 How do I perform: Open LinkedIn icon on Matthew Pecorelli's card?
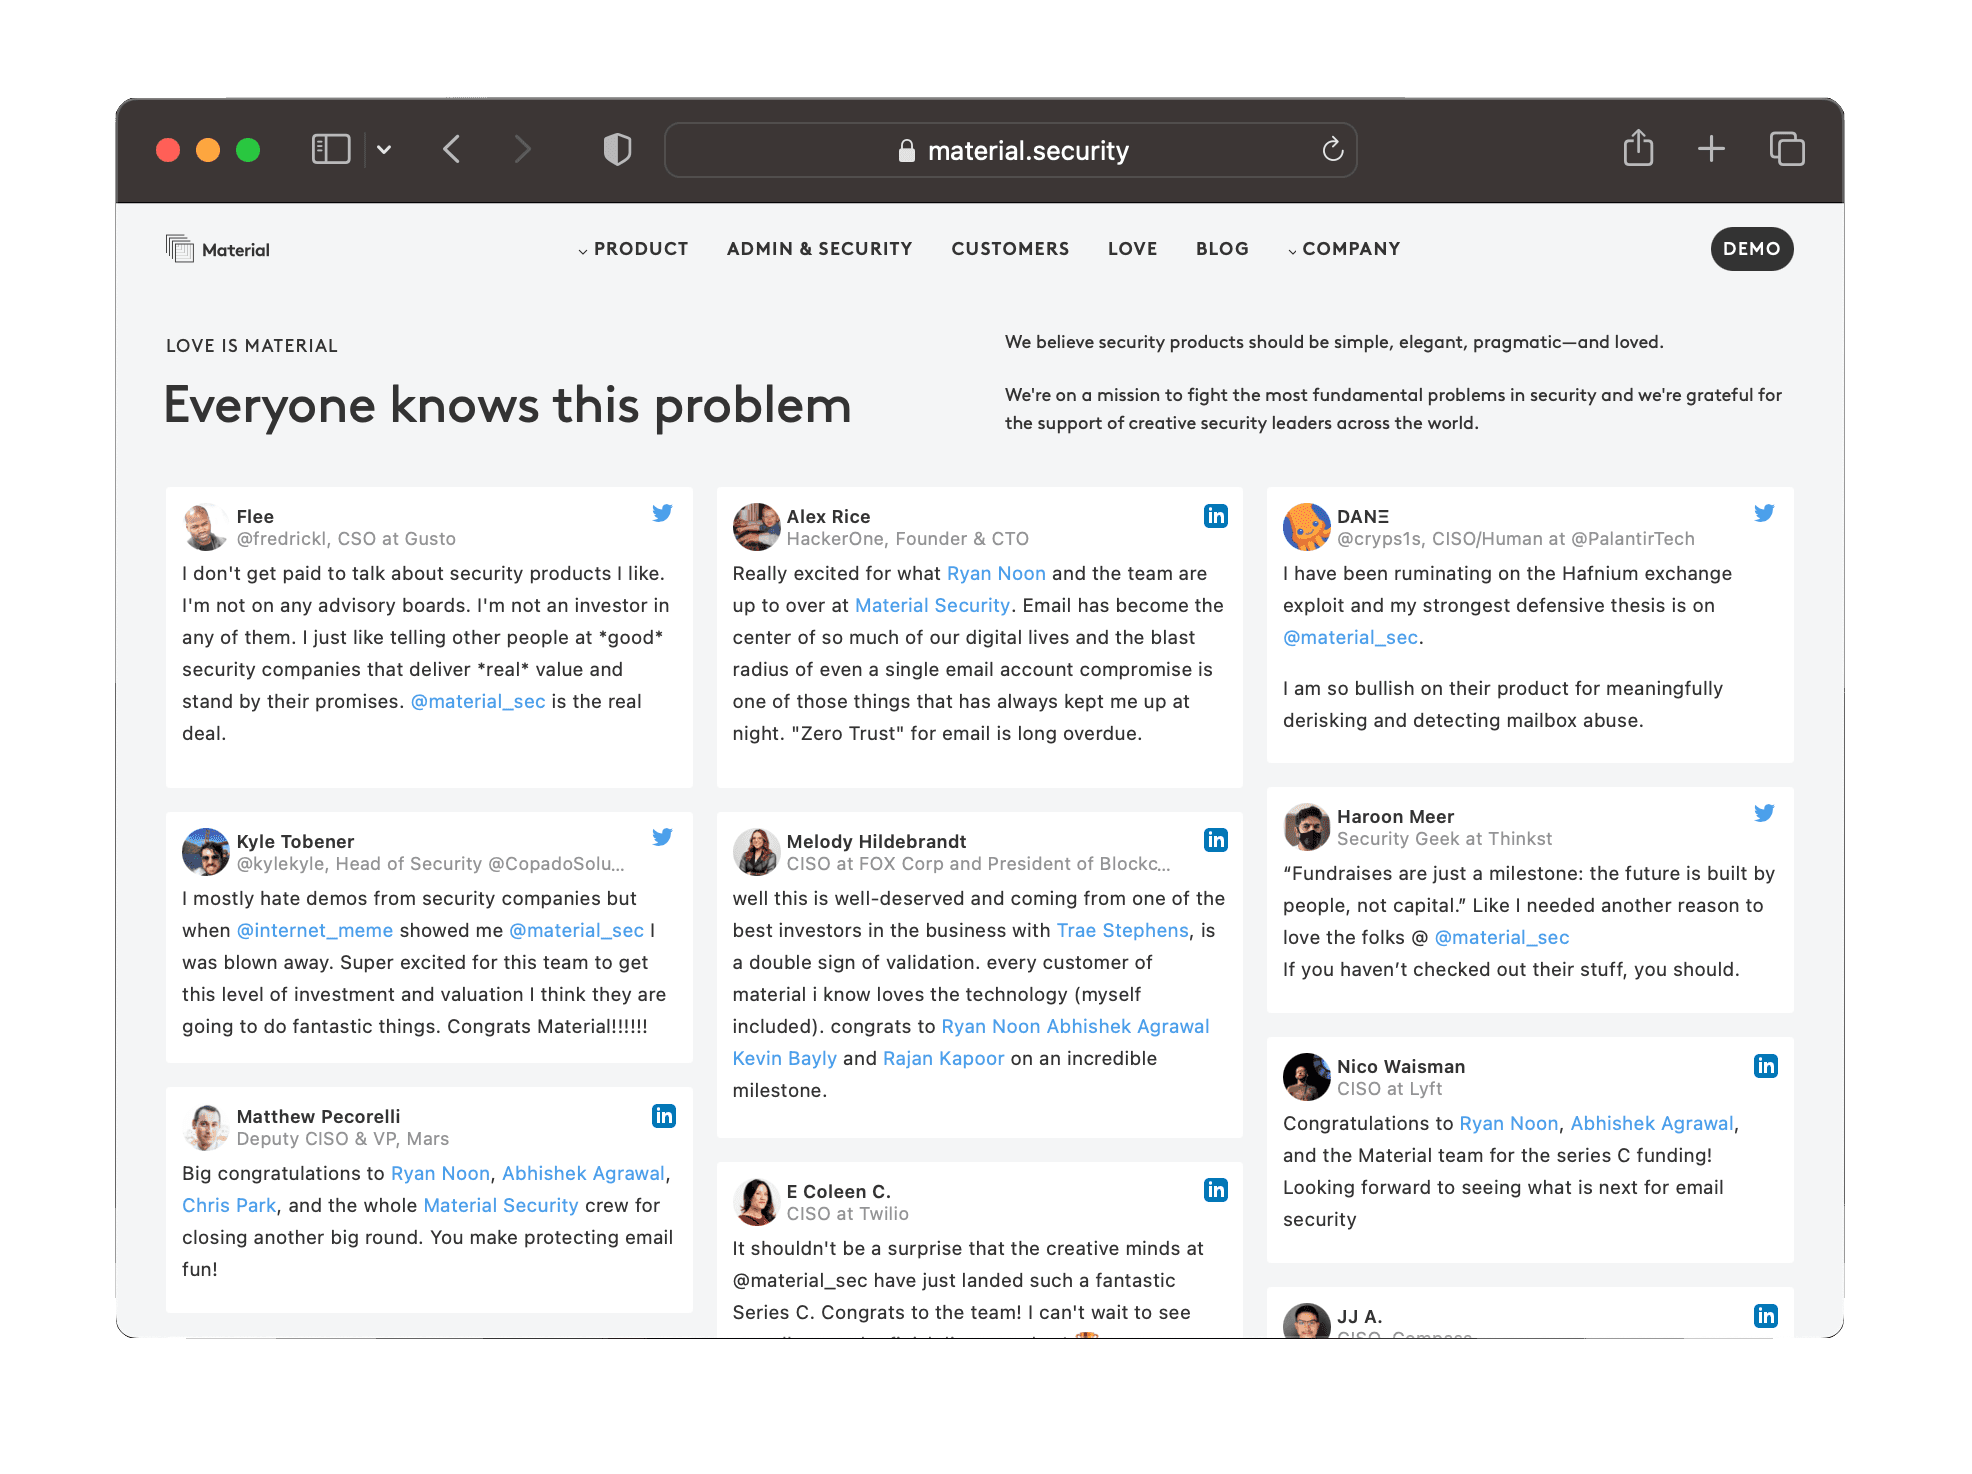[x=664, y=1116]
